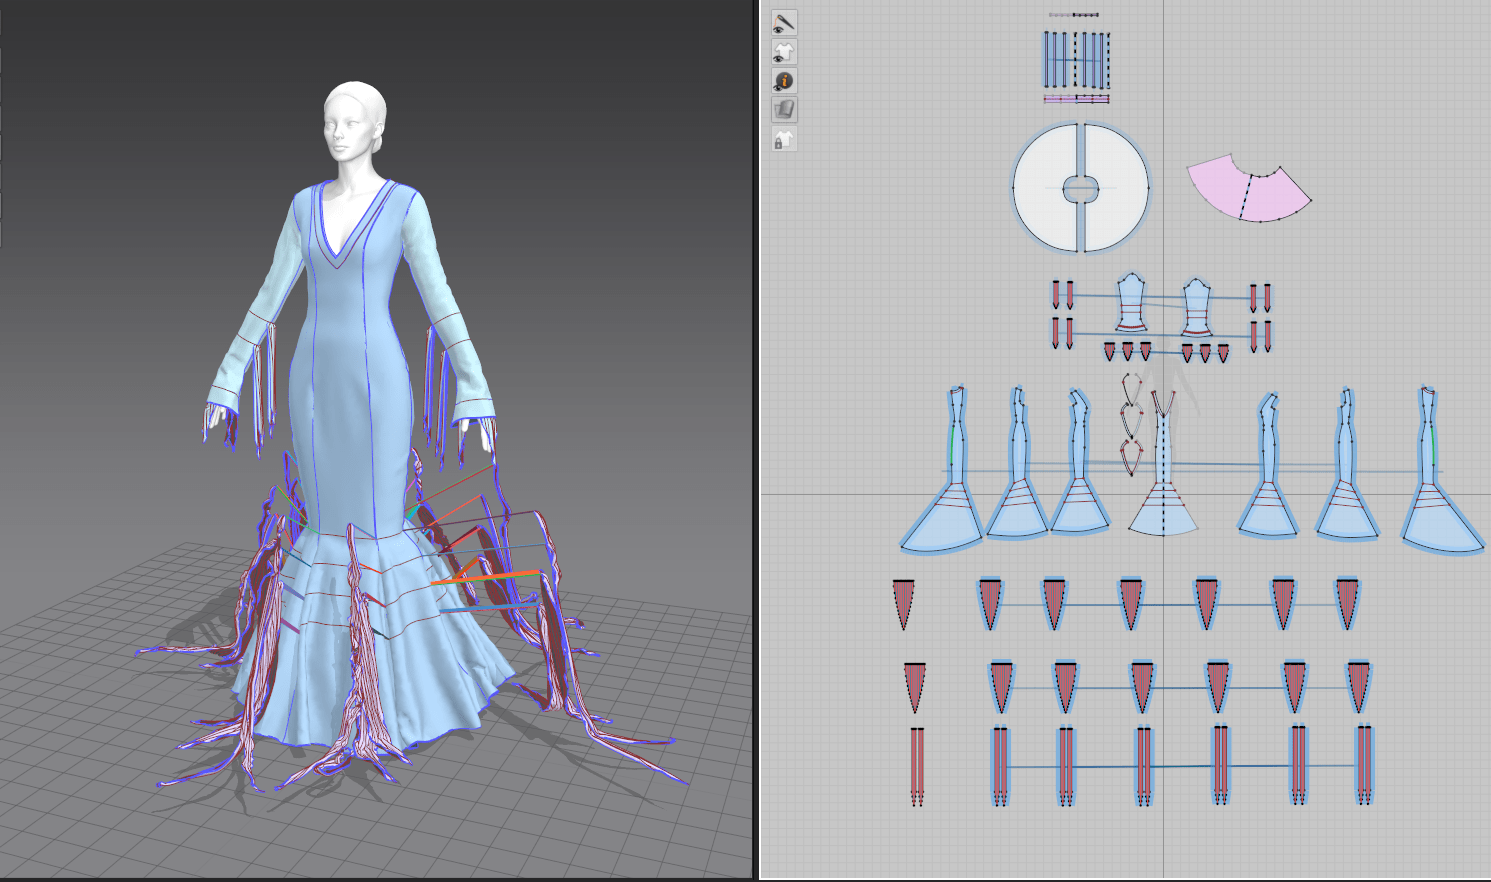Image resolution: width=1491 pixels, height=882 pixels.
Task: Click leftmost narrow red strip pair
Action: (917, 764)
